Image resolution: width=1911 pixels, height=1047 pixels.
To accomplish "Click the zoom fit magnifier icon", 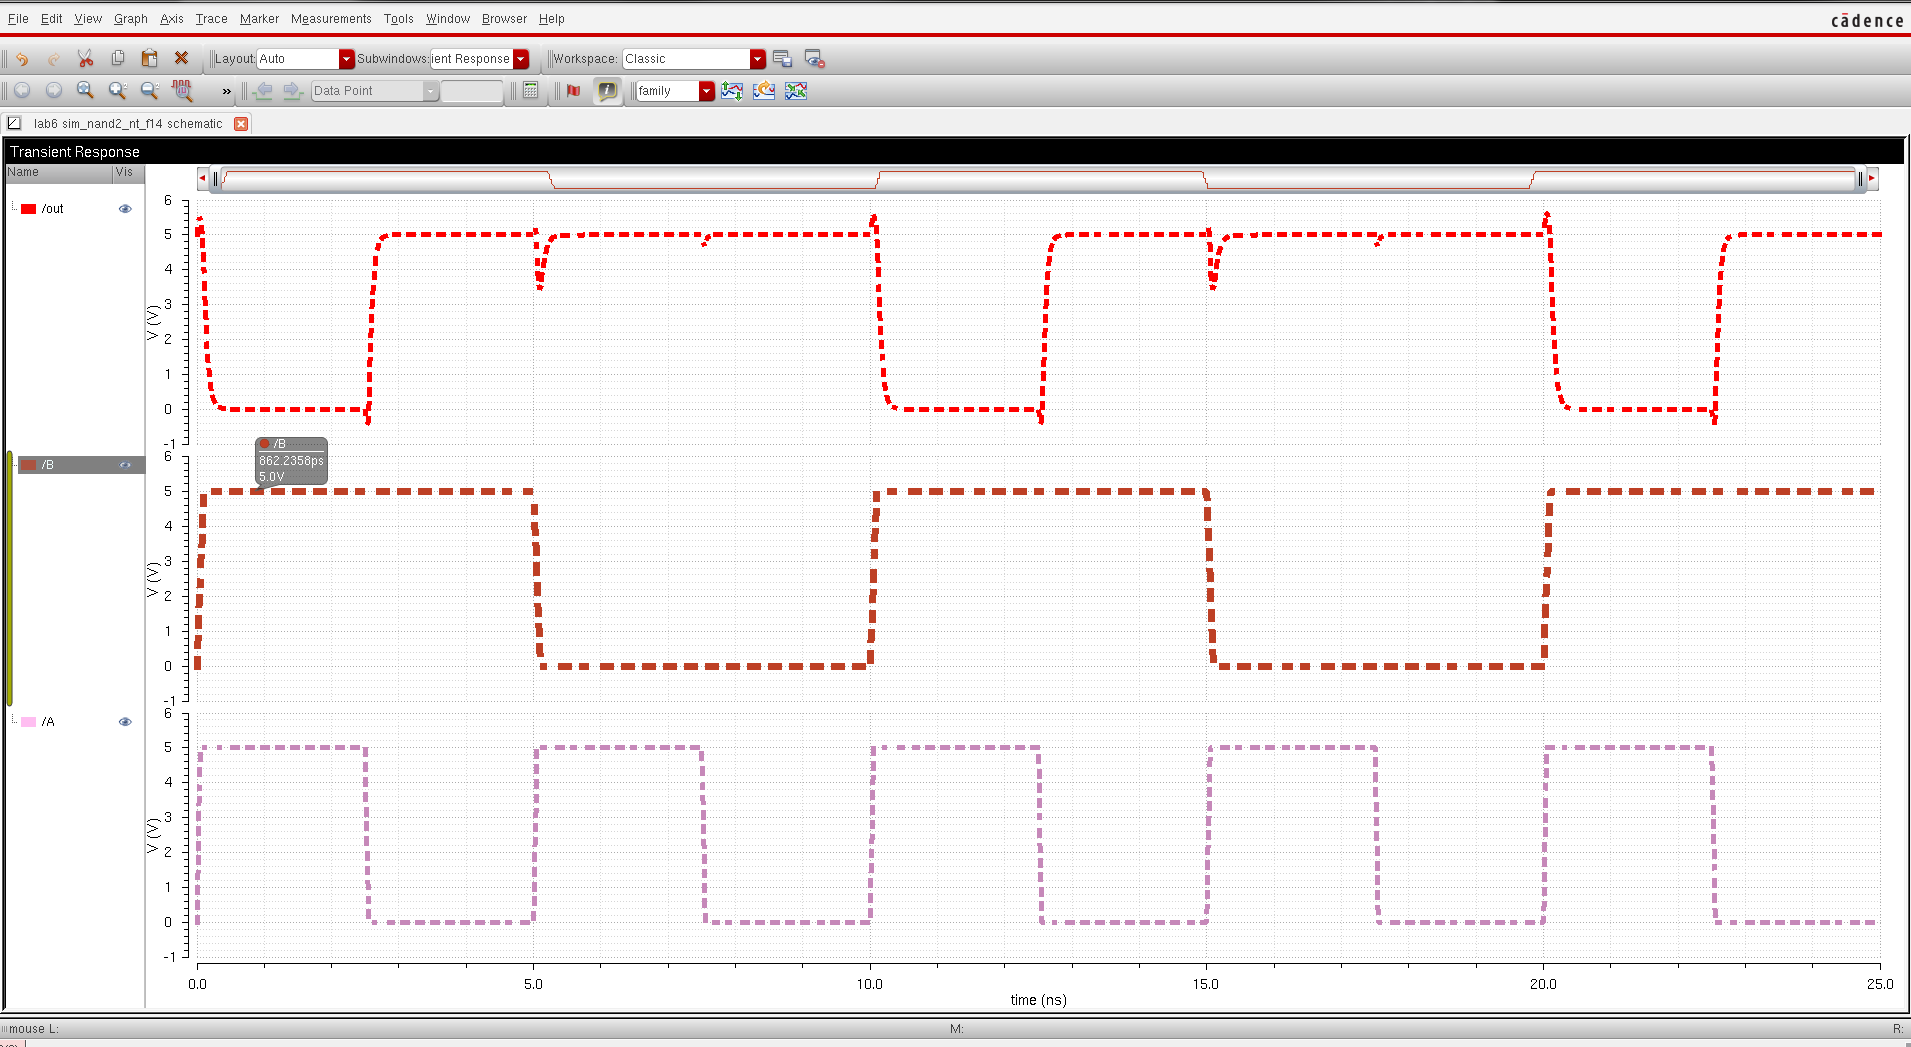I will 86,91.
